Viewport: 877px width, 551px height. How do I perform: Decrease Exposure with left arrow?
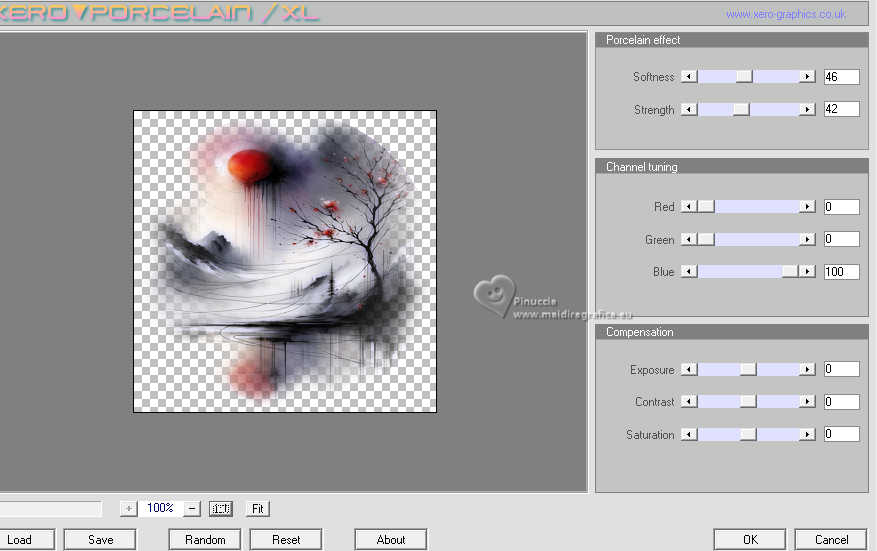[689, 369]
